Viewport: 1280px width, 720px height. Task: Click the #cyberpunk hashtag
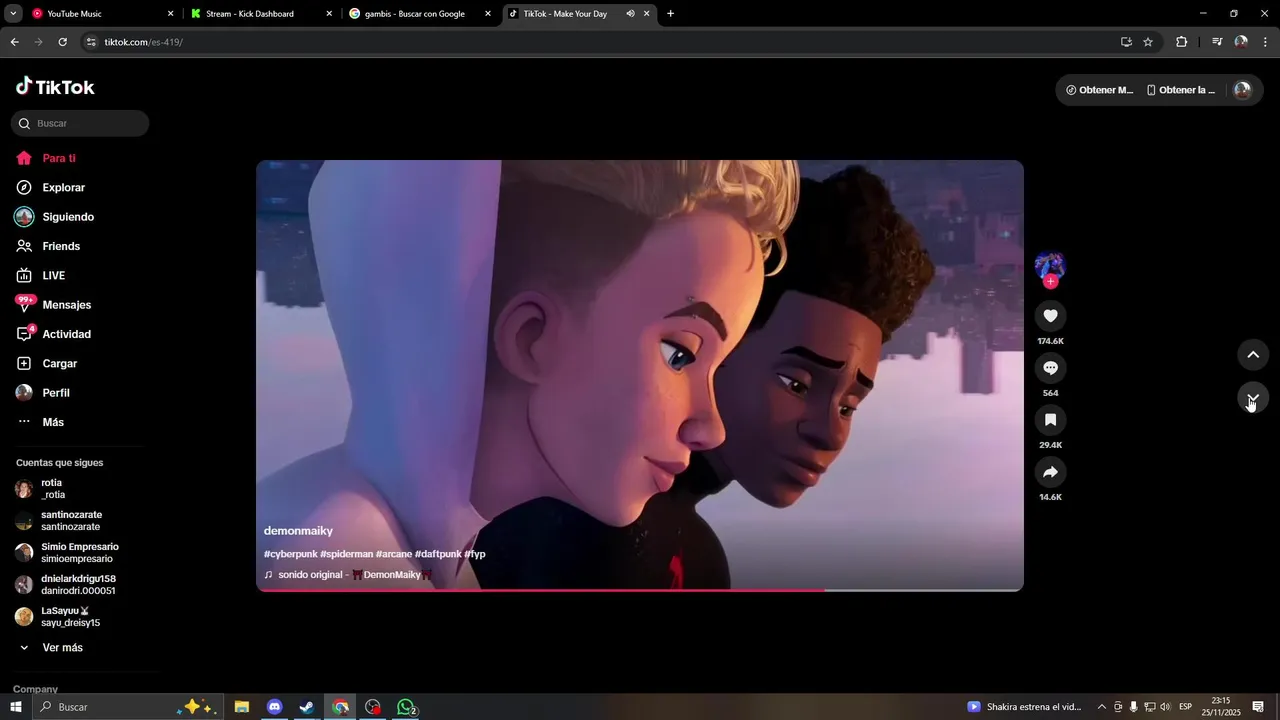290,554
